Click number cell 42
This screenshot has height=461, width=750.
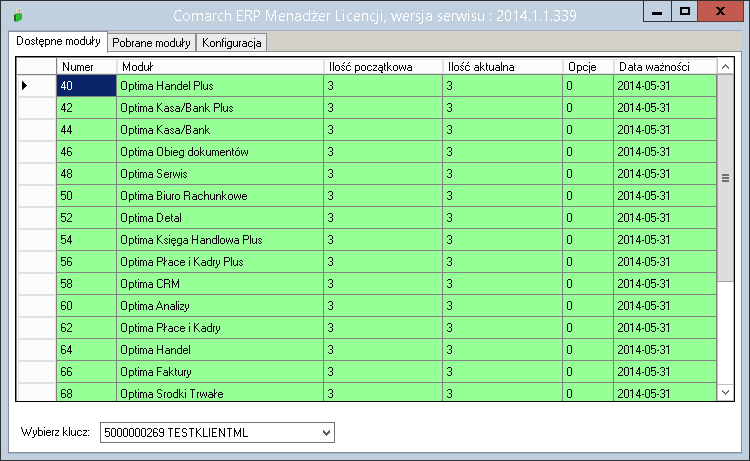click(87, 108)
